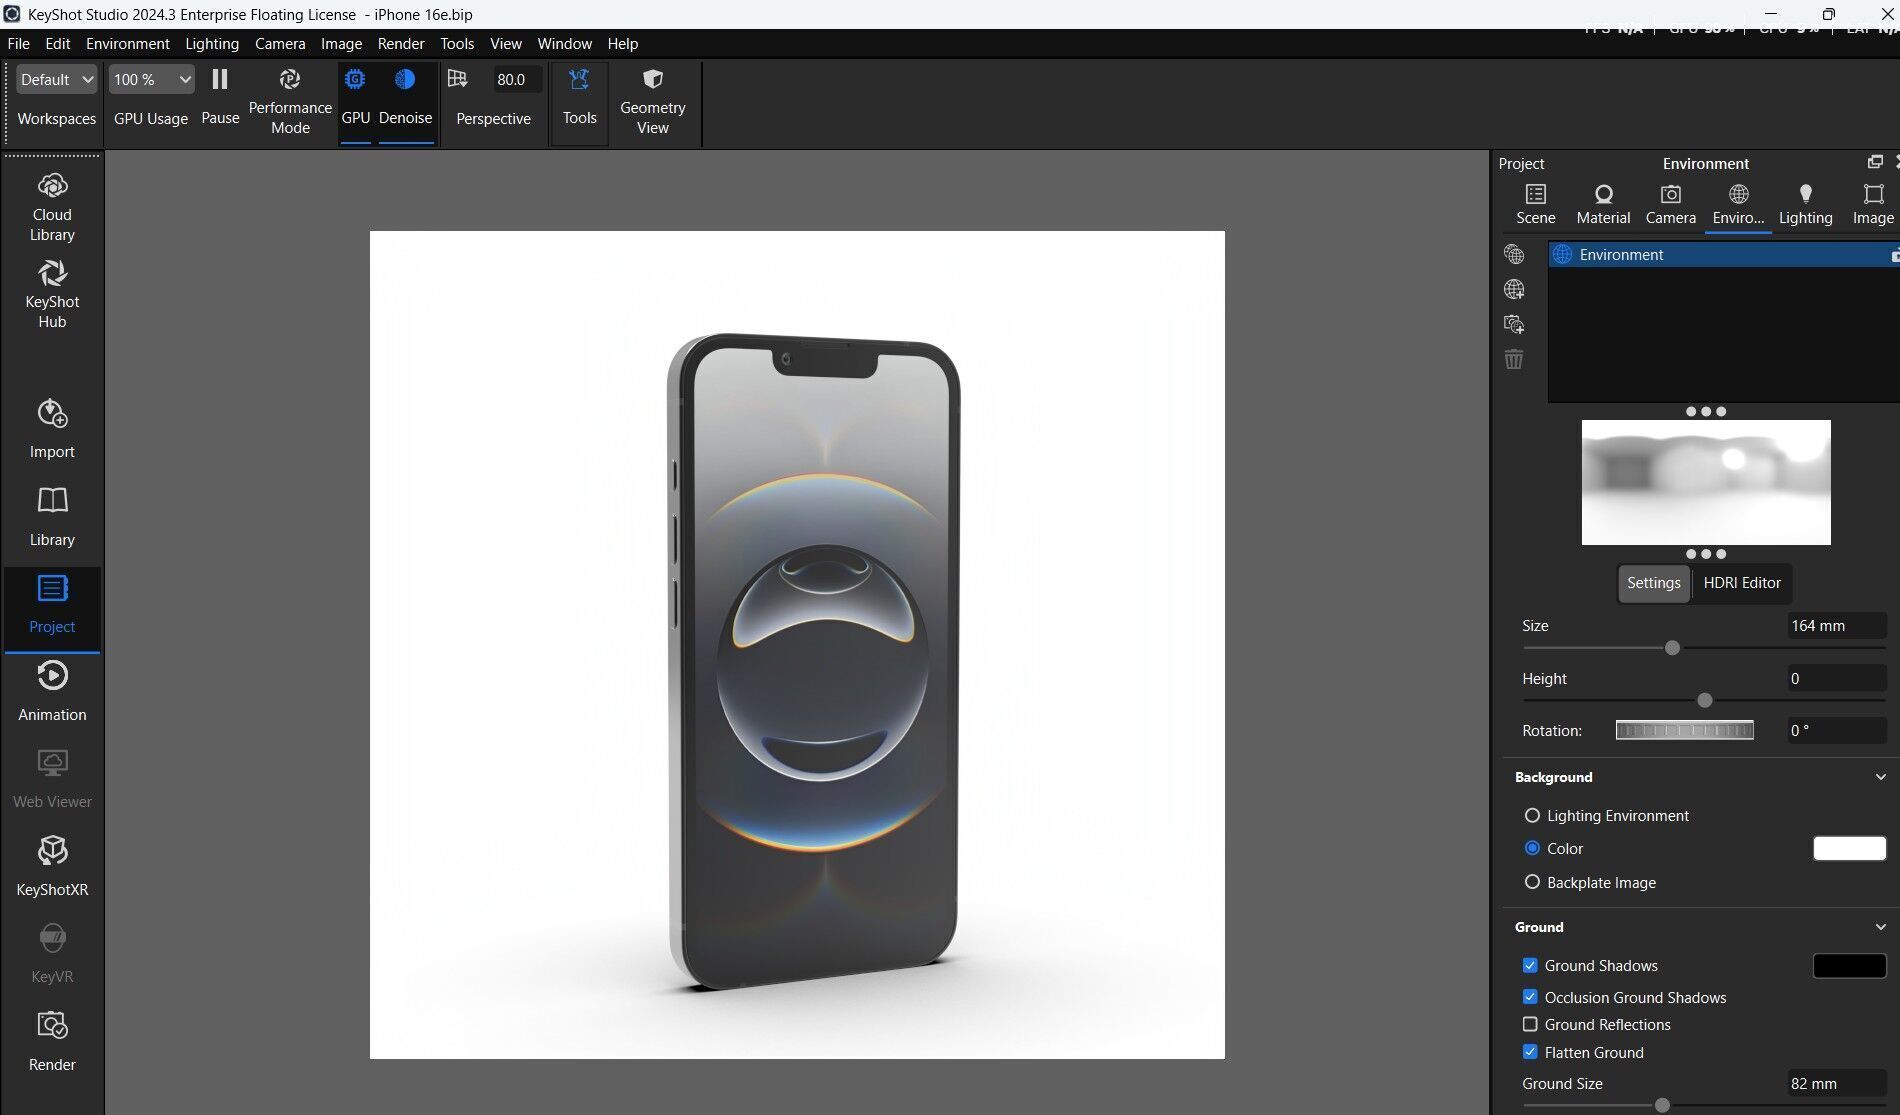Collapse the Ground section

(x=1880, y=927)
